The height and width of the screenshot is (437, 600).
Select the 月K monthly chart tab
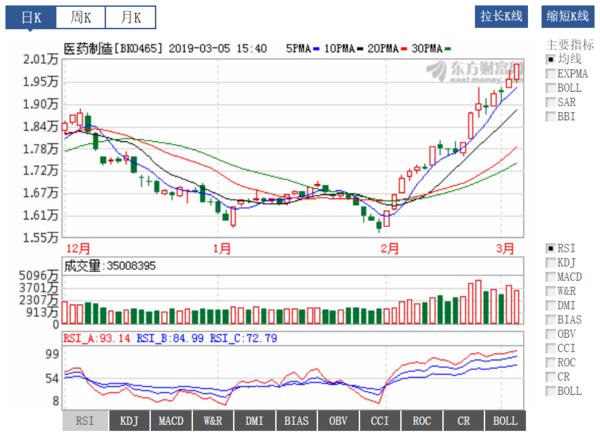pos(130,17)
